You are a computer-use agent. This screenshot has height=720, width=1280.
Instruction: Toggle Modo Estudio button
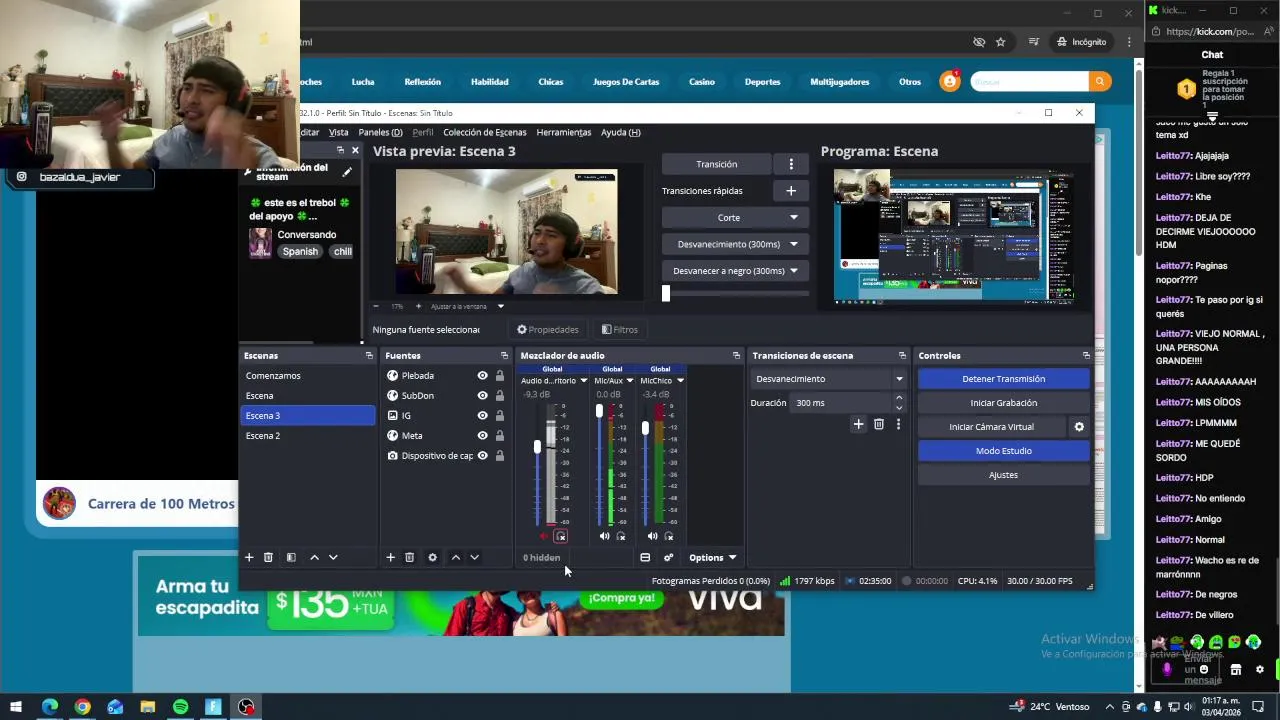click(x=1003, y=451)
